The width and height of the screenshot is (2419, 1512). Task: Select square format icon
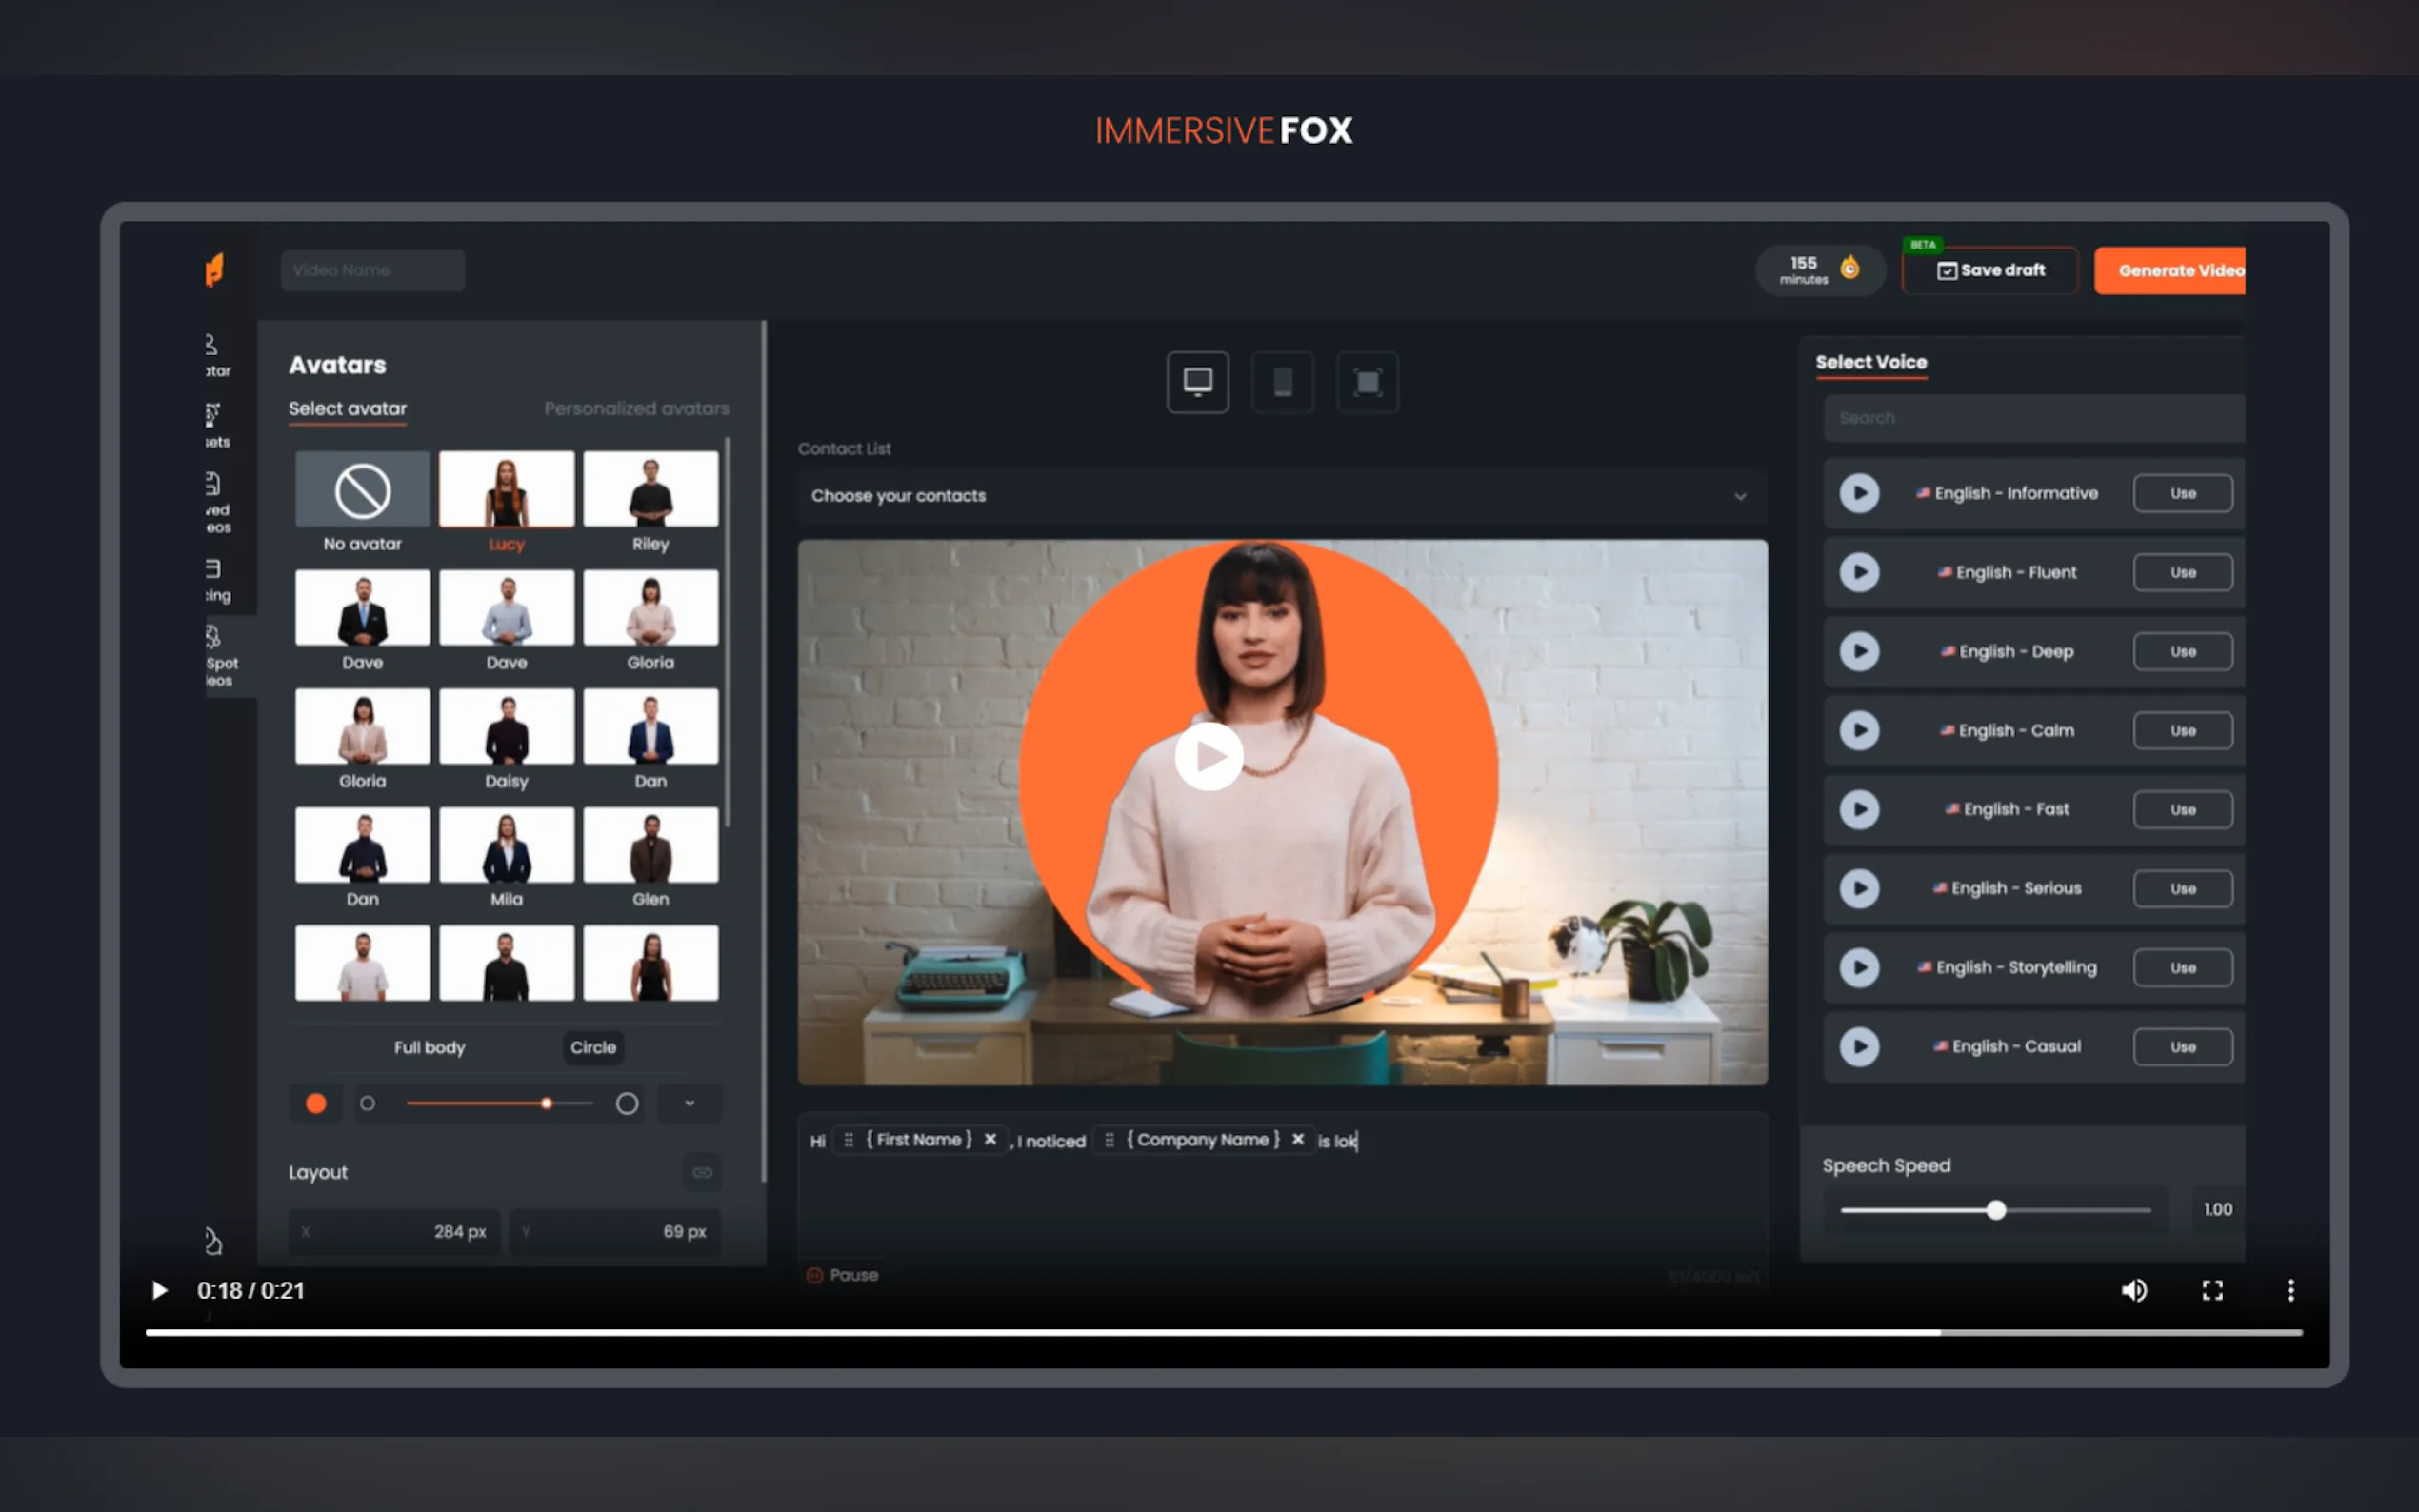pos(1367,382)
